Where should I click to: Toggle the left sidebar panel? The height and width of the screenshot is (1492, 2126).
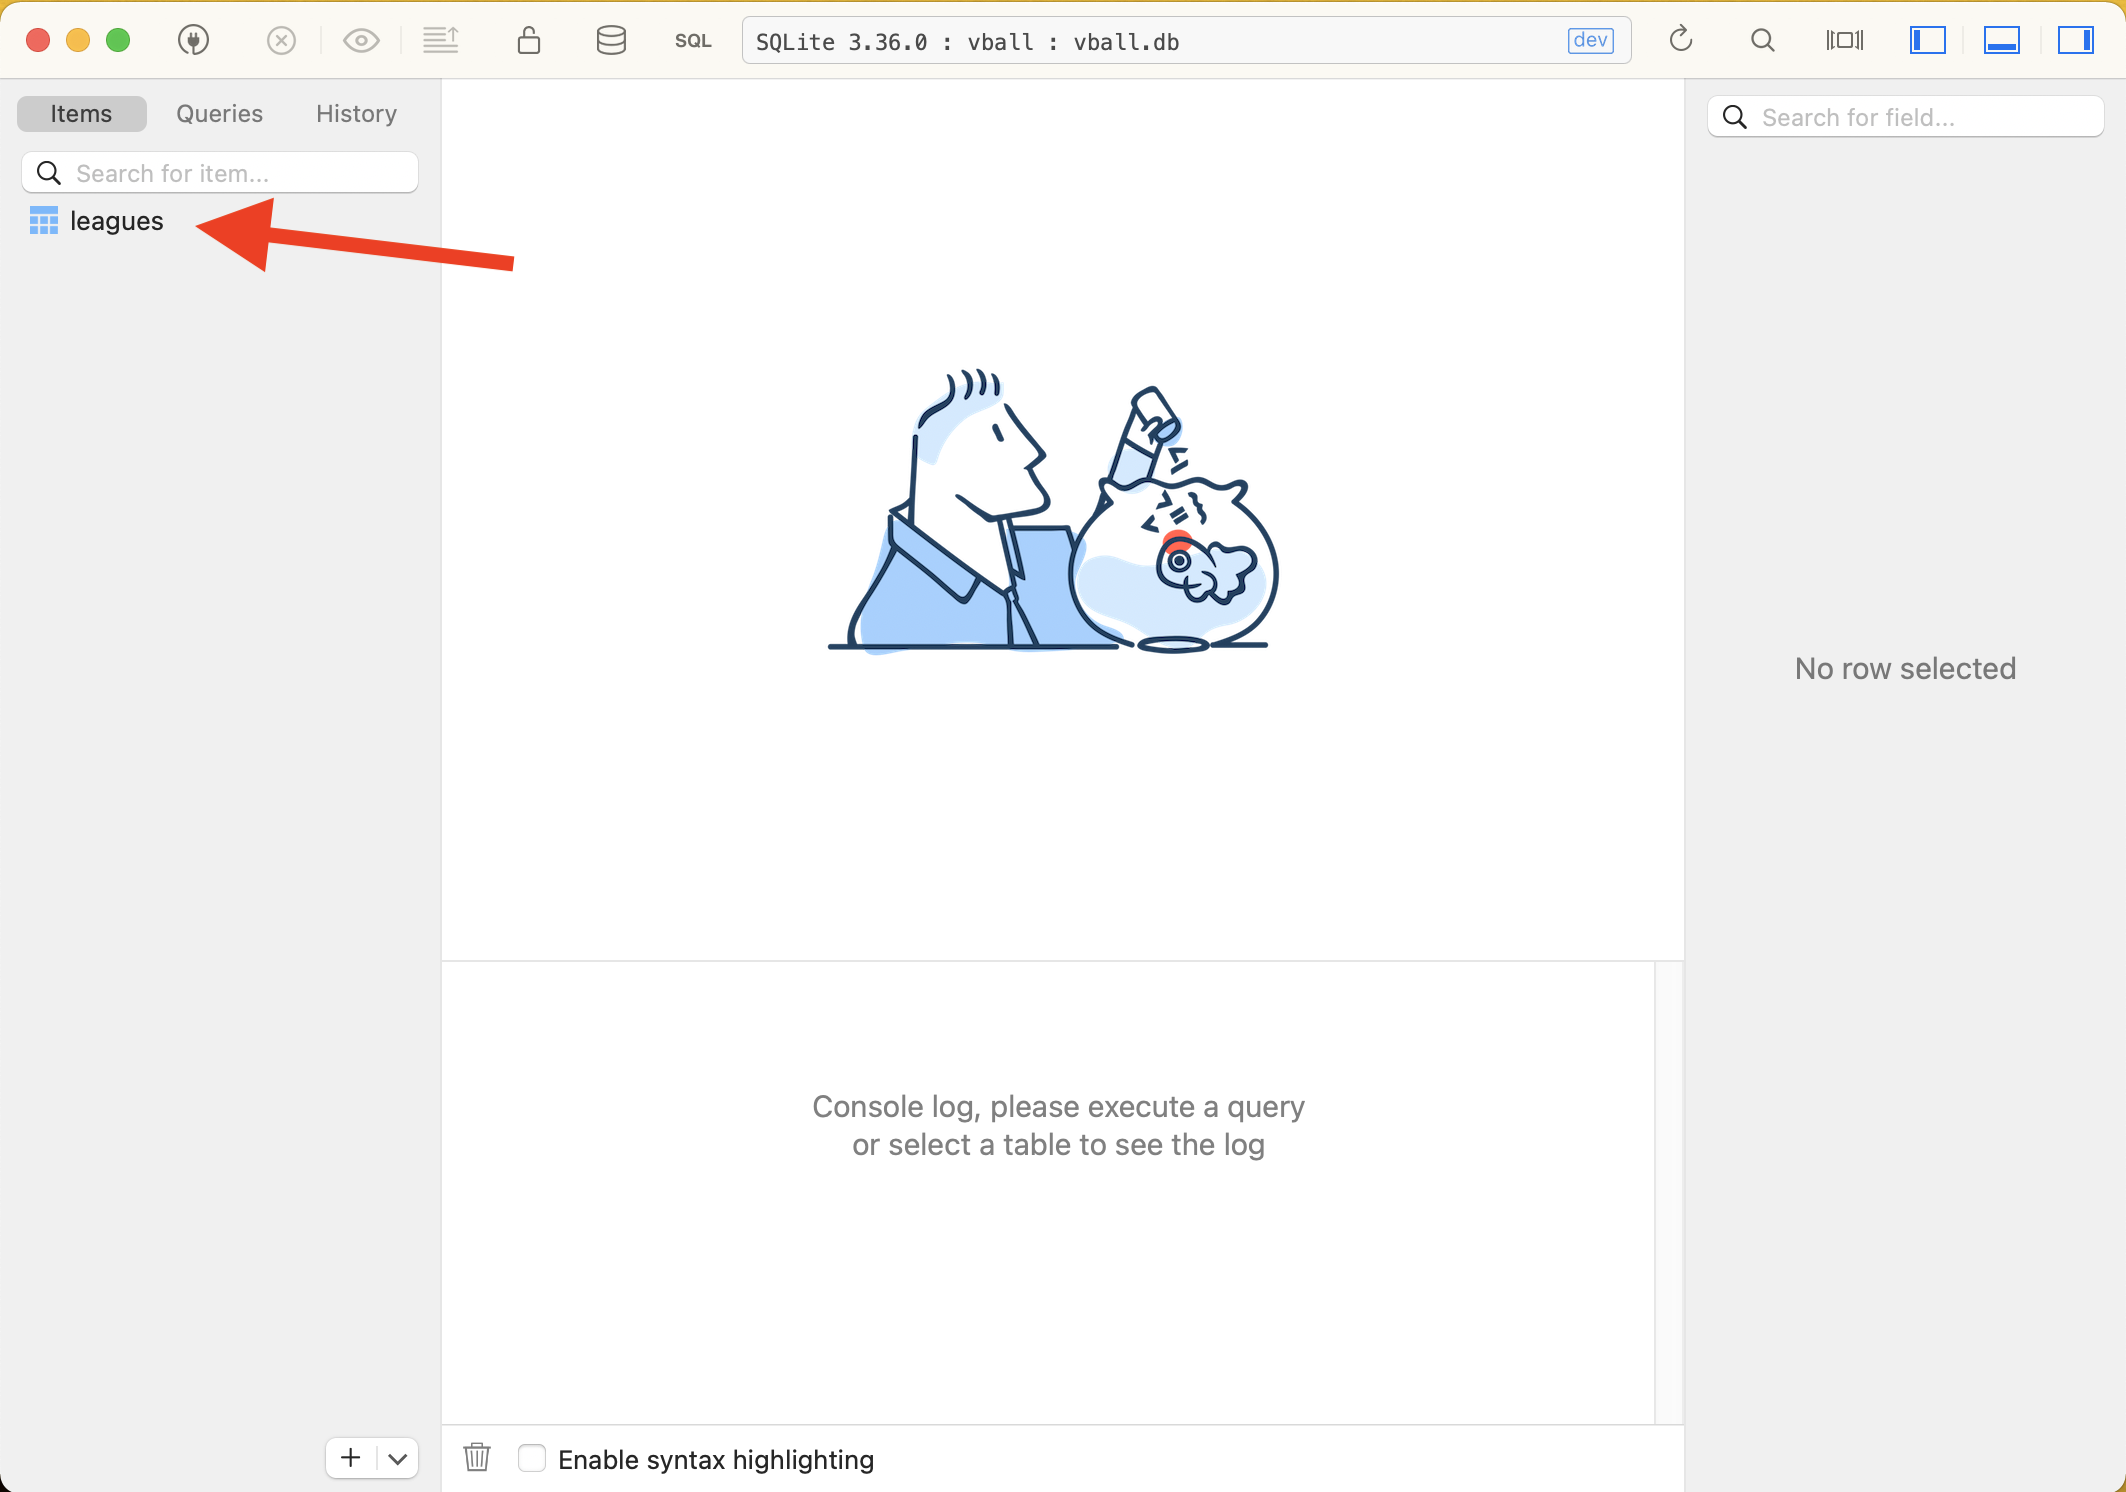click(1927, 40)
